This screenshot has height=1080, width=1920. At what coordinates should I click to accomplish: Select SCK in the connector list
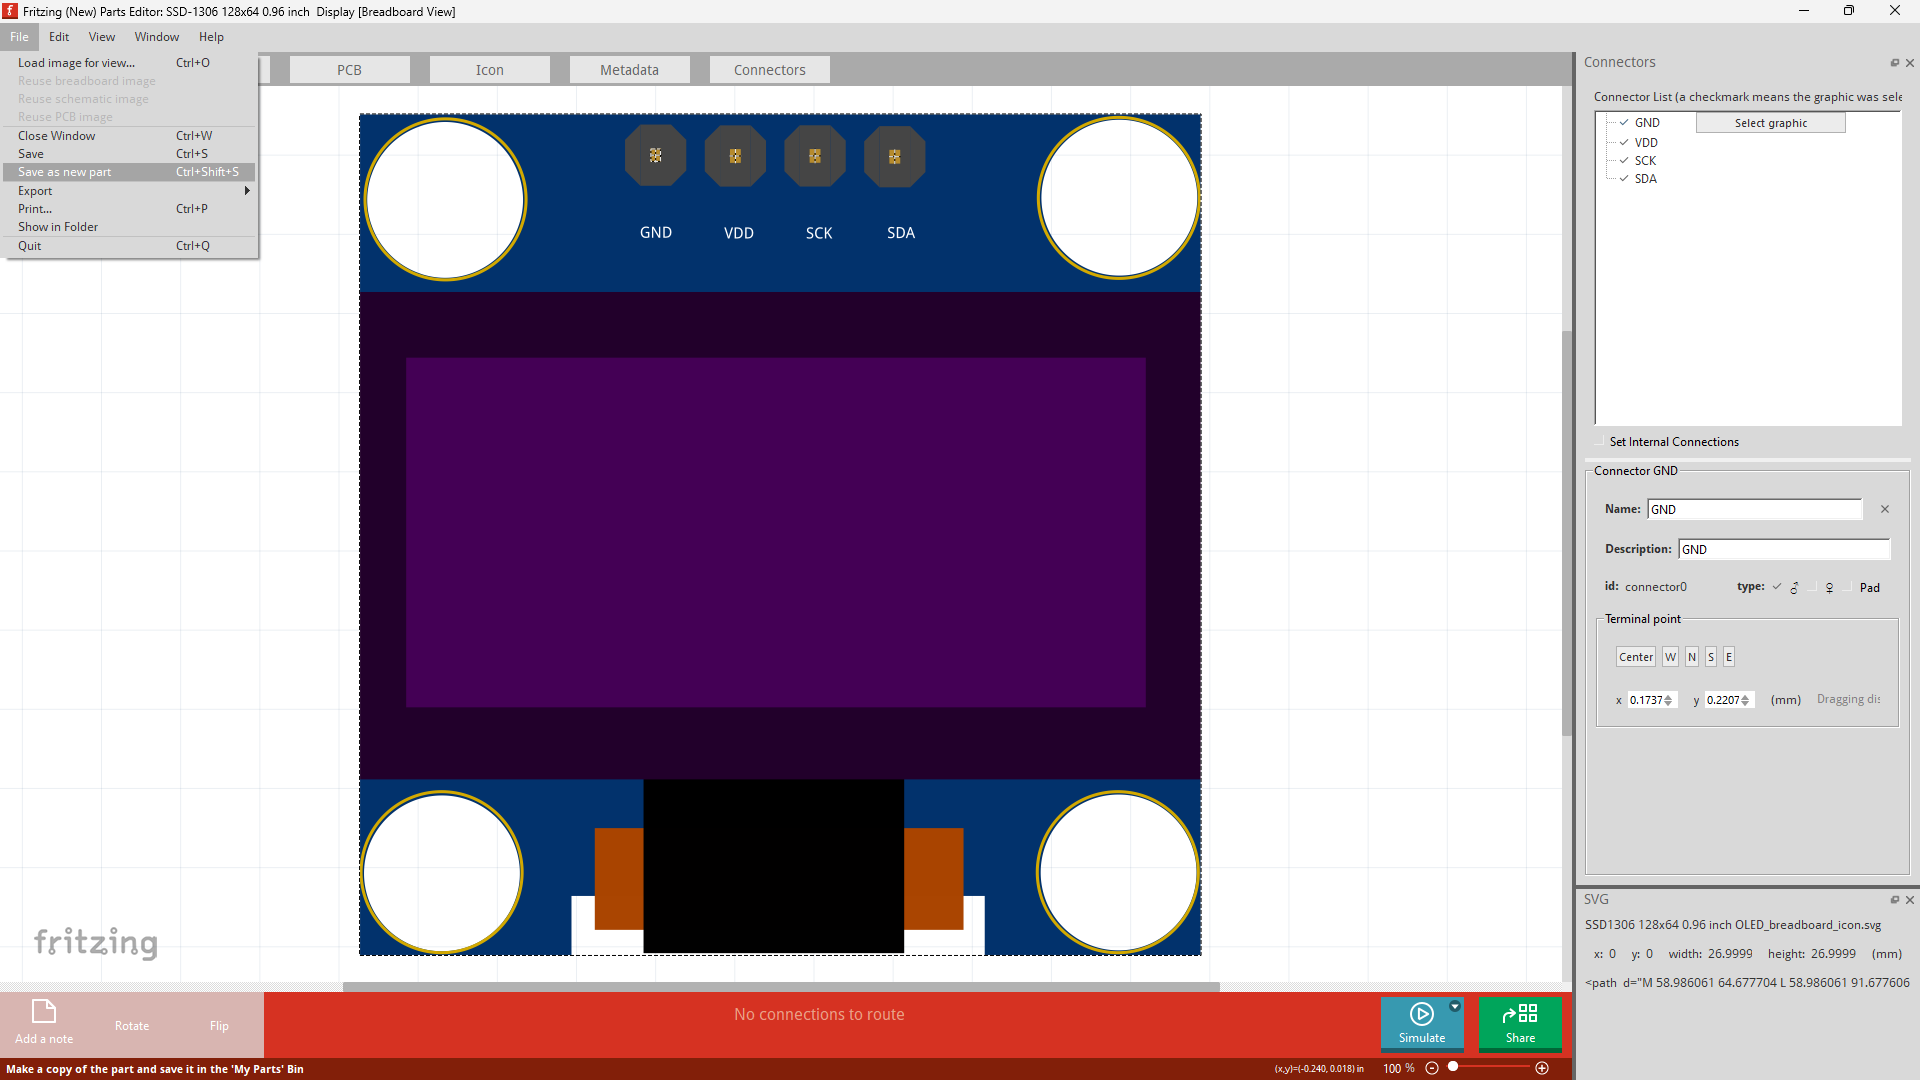[x=1645, y=161]
